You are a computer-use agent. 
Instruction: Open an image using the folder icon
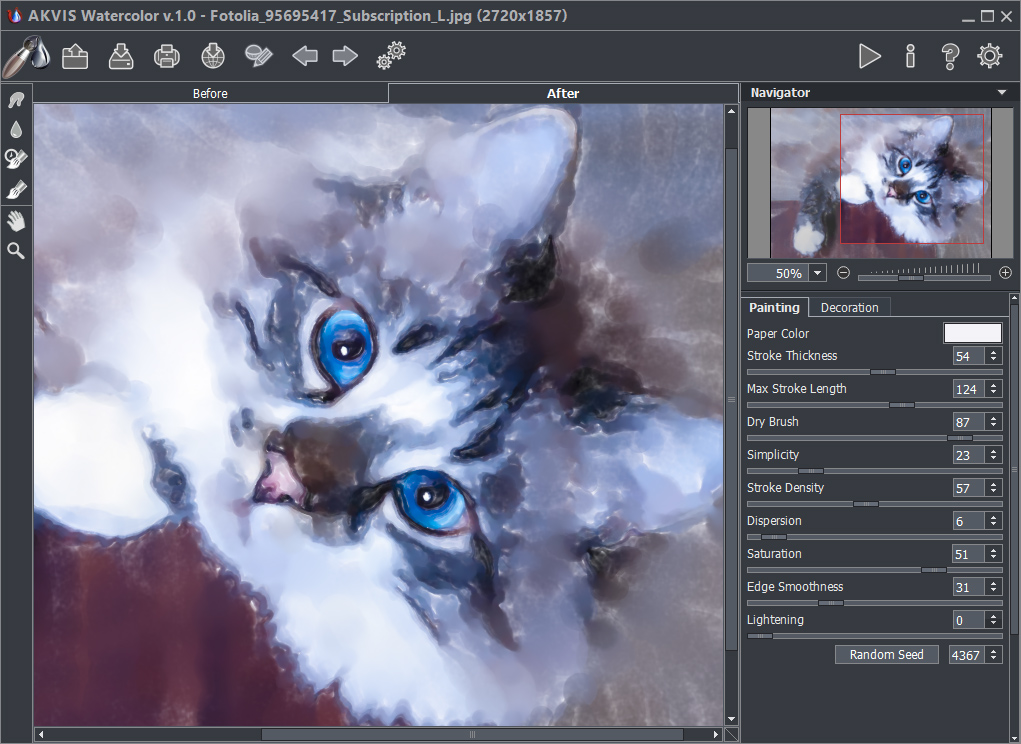click(75, 56)
